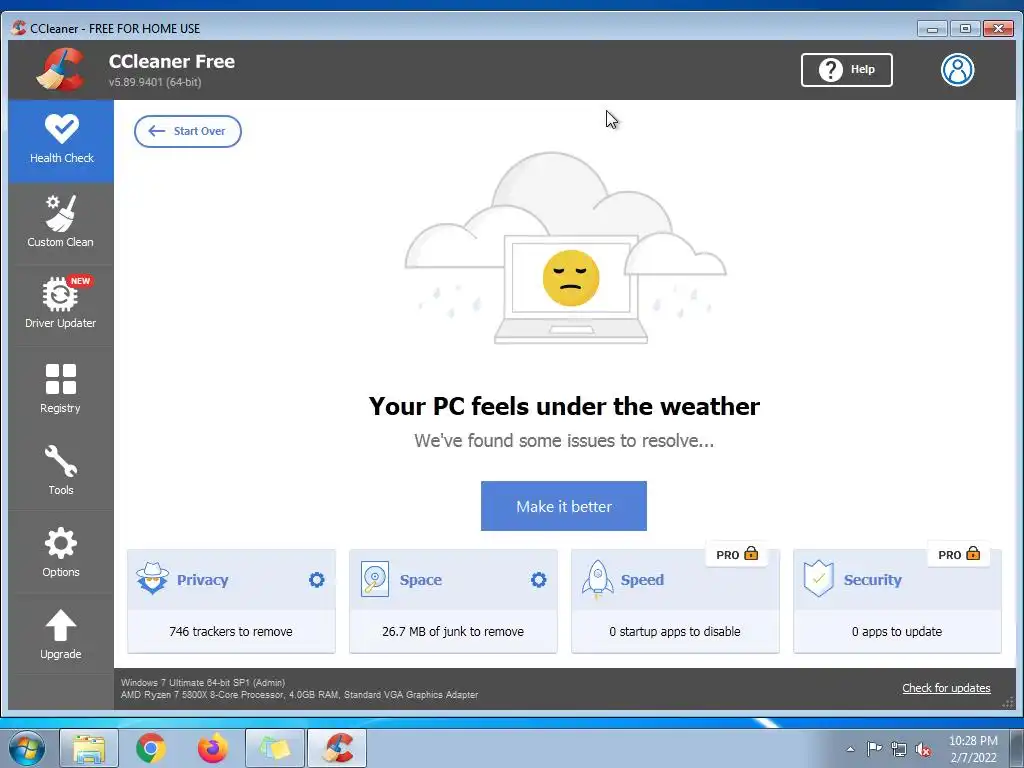The image size is (1024, 768).
Task: Click the Speed rocket icon
Action: (x=598, y=579)
